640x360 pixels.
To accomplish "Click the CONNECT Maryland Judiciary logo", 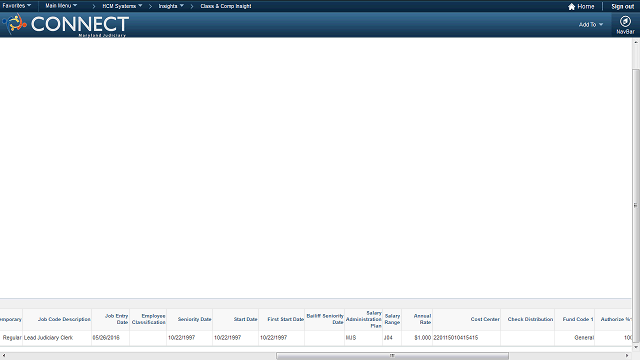I will [66, 24].
